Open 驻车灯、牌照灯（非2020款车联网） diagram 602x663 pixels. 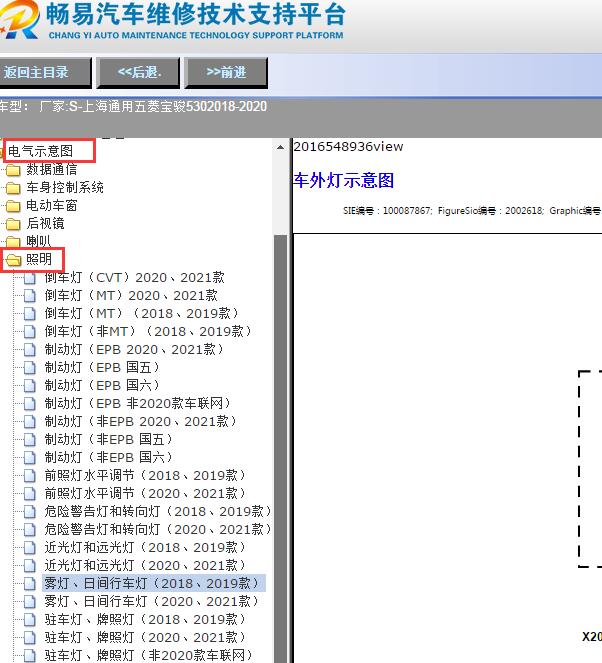click(x=149, y=655)
